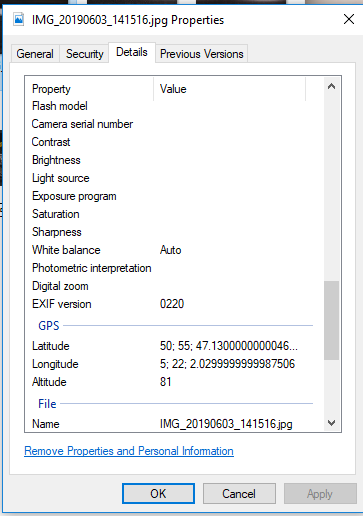Dismiss dialog via Cancel button
Viewport: 363px width, 516px height.
(x=239, y=493)
